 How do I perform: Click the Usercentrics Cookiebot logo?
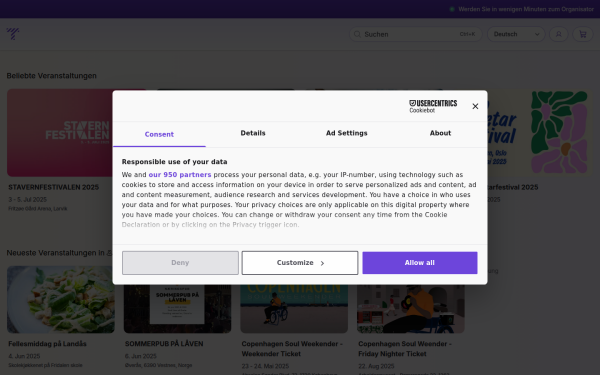click(x=433, y=106)
